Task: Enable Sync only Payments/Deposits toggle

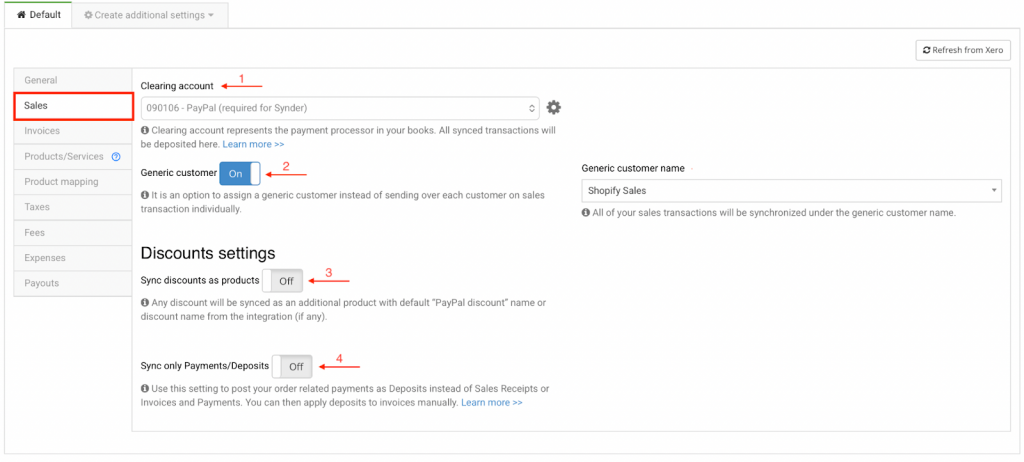Action: click(x=292, y=367)
